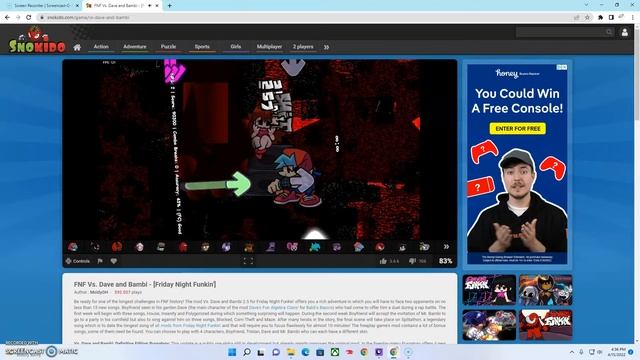Viewport: 640px width, 360px height.
Task: Select first related game icon in strip
Action: [x=73, y=247]
